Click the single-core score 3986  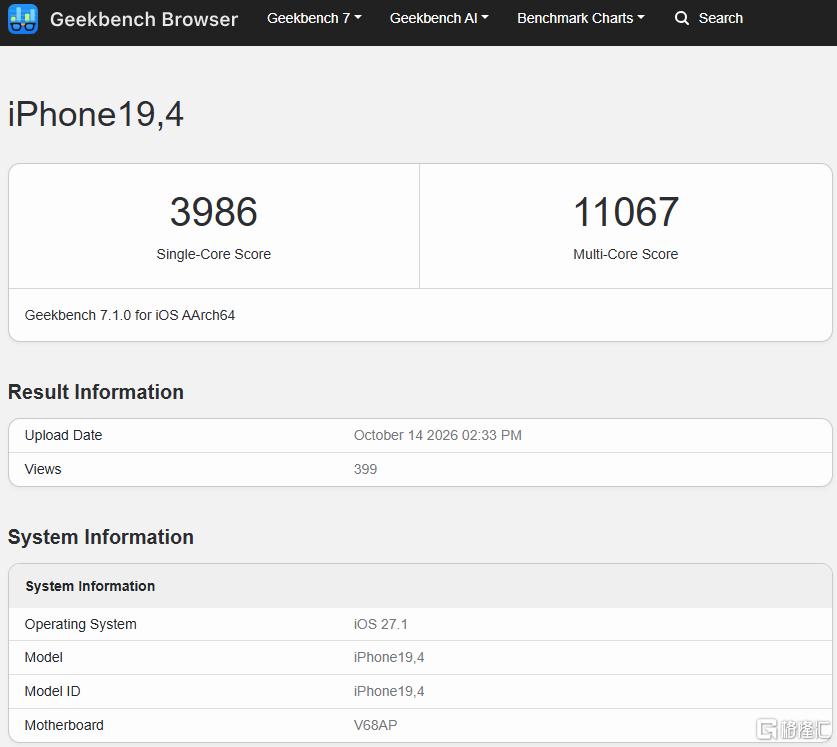click(x=214, y=211)
